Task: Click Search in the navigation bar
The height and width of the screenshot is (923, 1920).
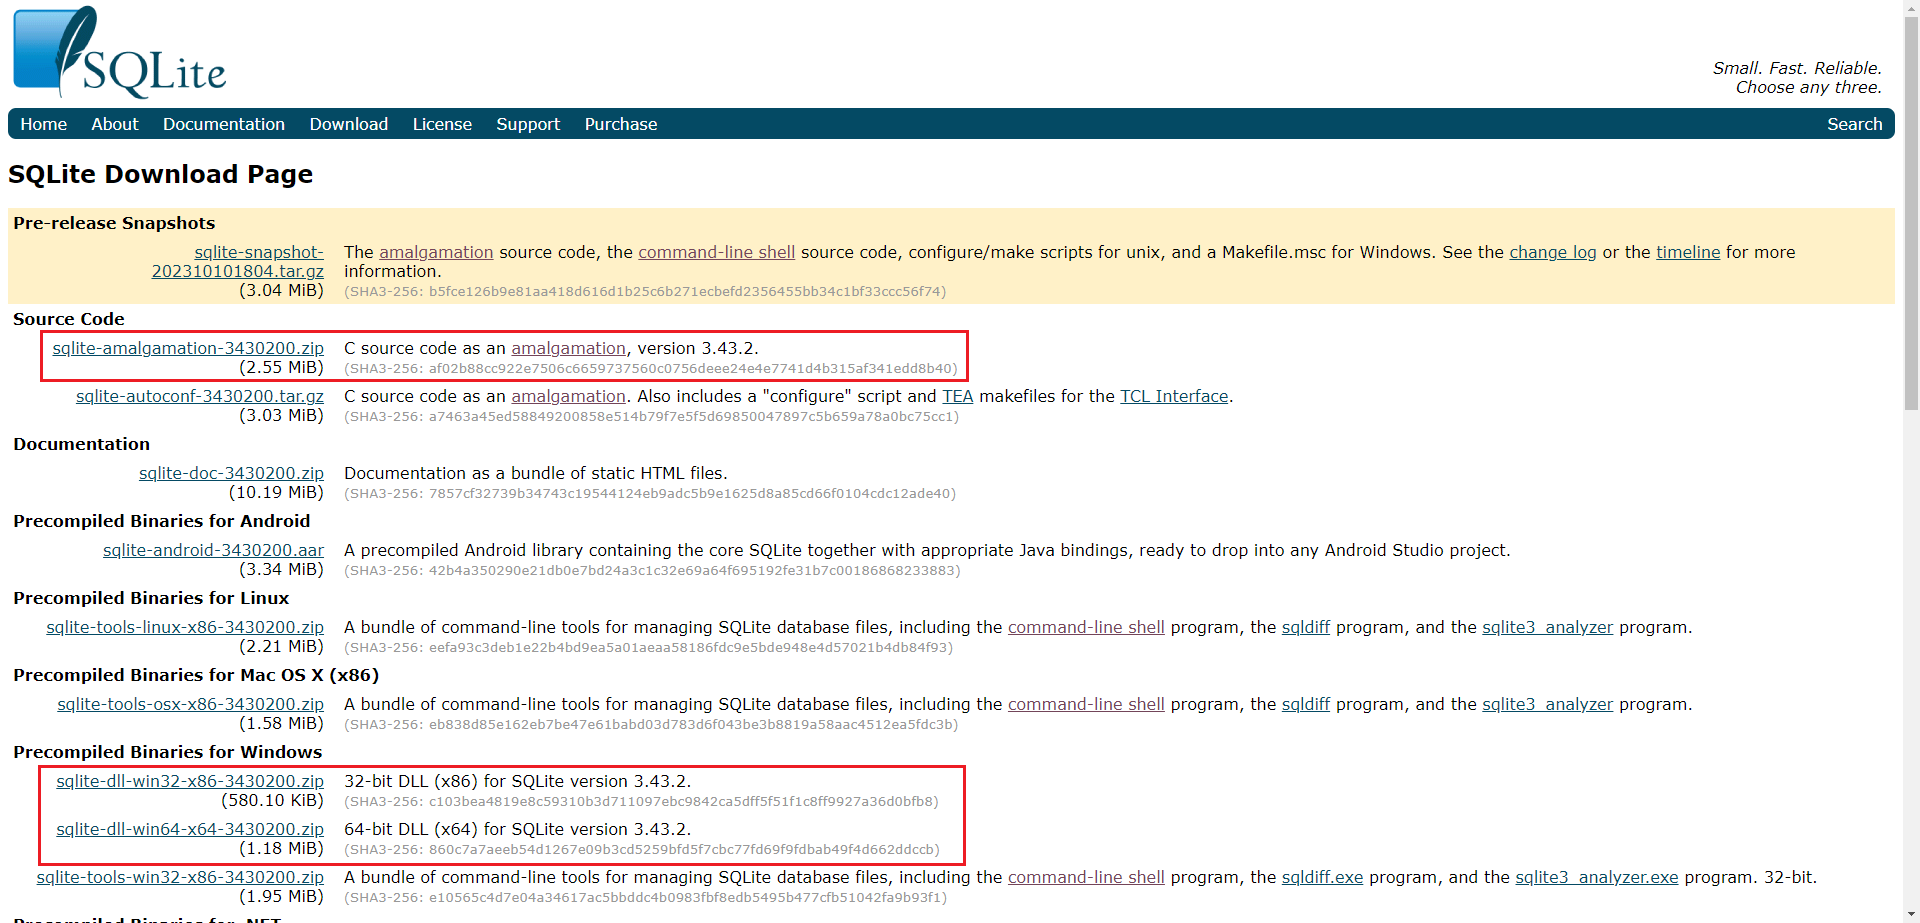Action: coord(1854,124)
